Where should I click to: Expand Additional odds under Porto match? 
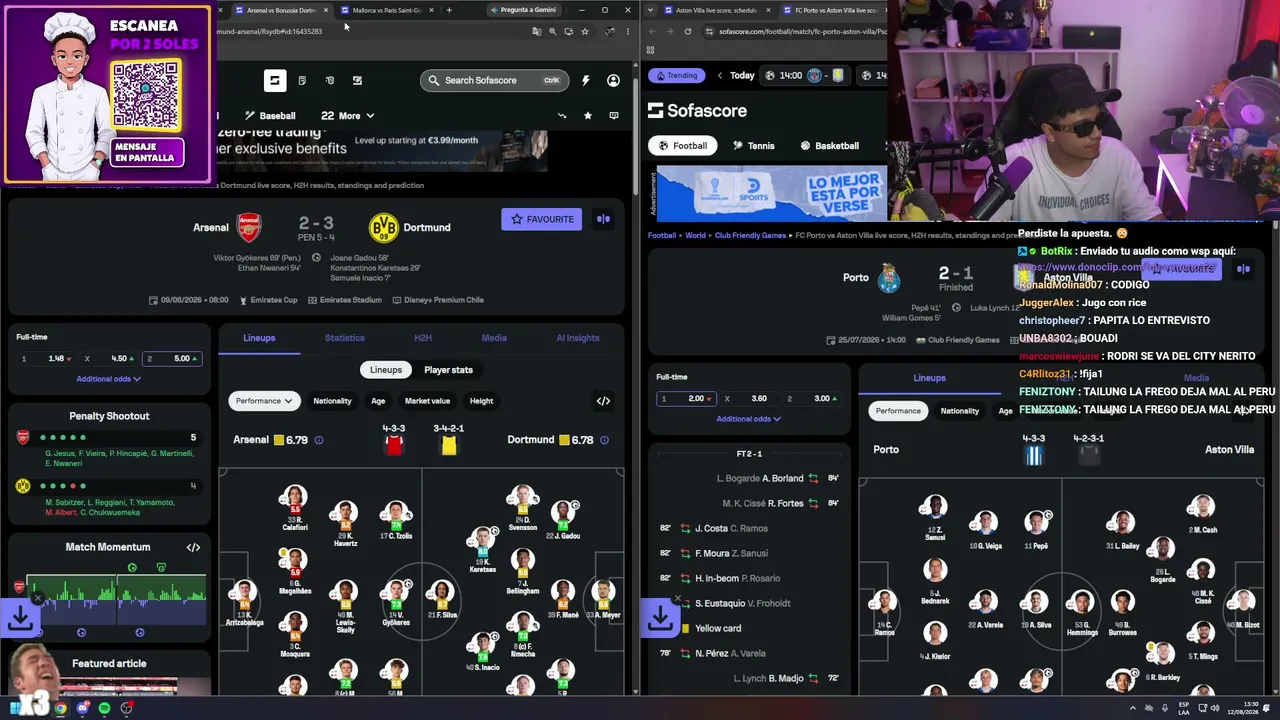(749, 419)
